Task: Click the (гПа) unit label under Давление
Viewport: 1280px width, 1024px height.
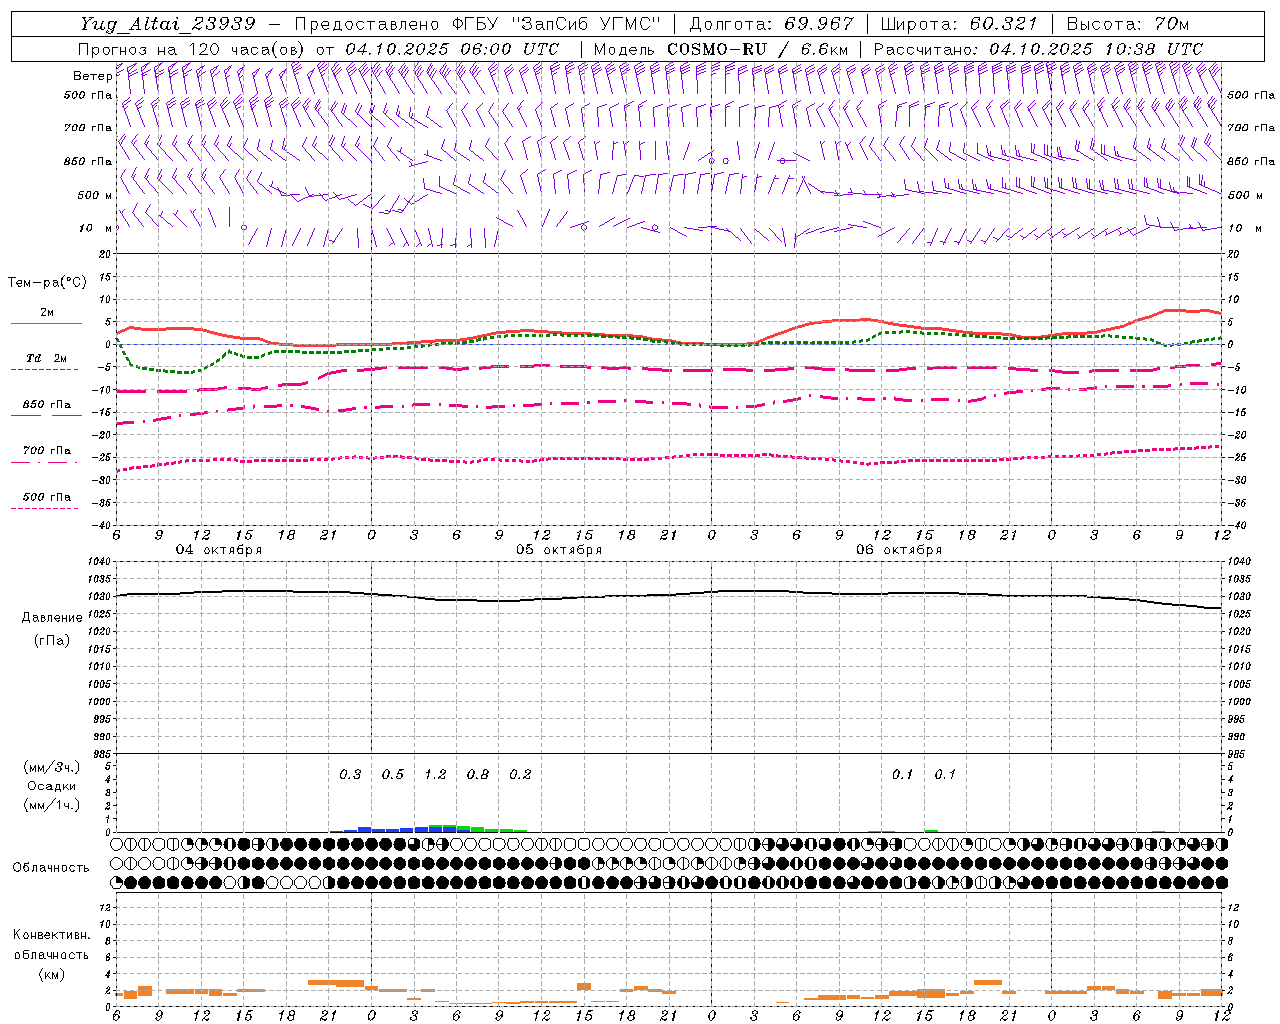Action: tap(52, 640)
